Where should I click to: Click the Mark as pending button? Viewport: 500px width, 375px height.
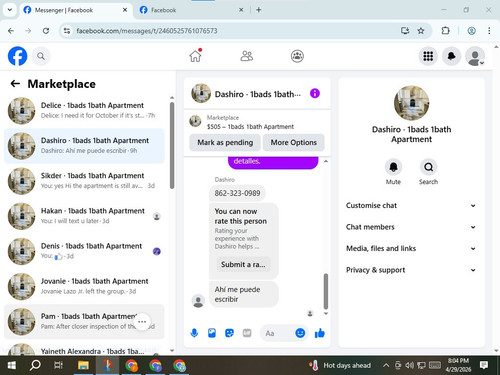pyautogui.click(x=225, y=143)
